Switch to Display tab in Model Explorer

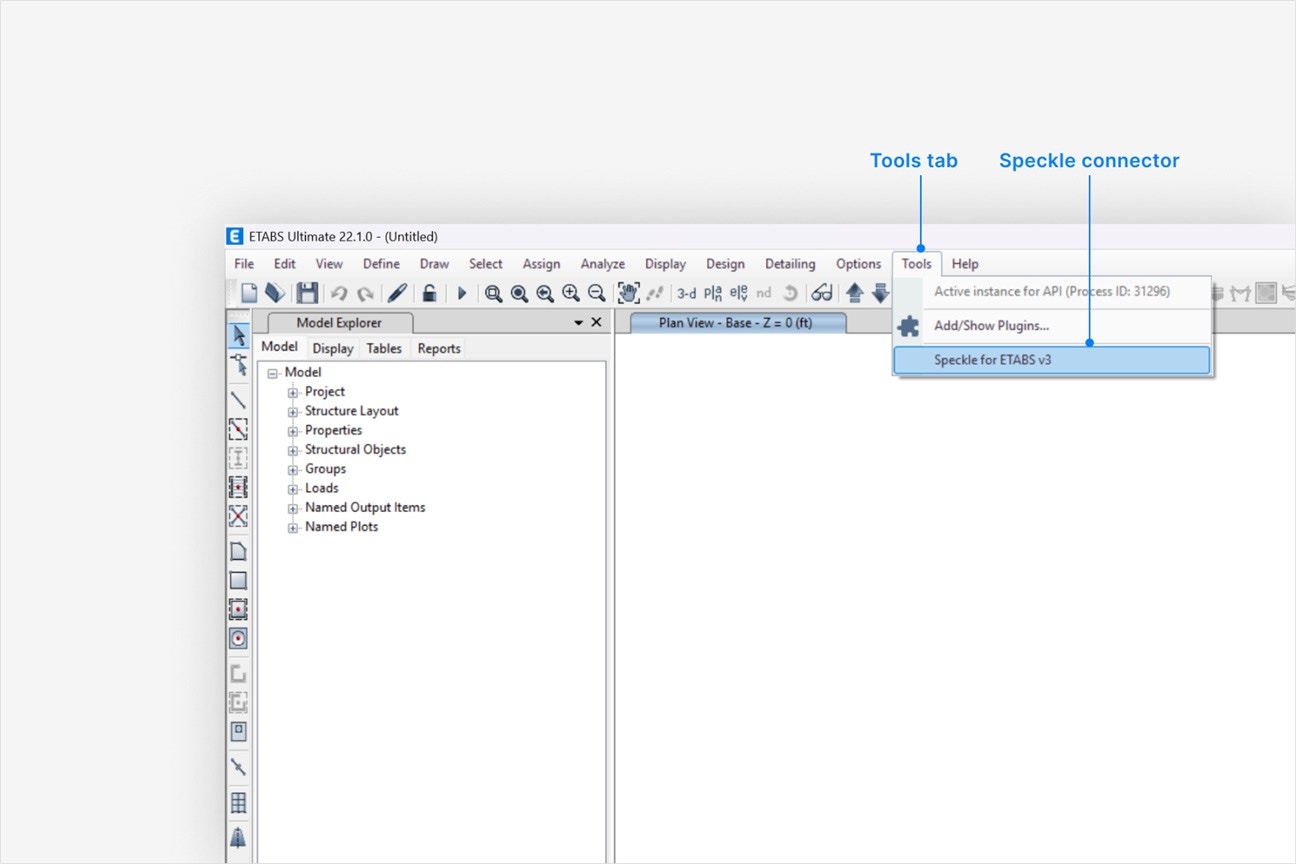pyautogui.click(x=333, y=348)
